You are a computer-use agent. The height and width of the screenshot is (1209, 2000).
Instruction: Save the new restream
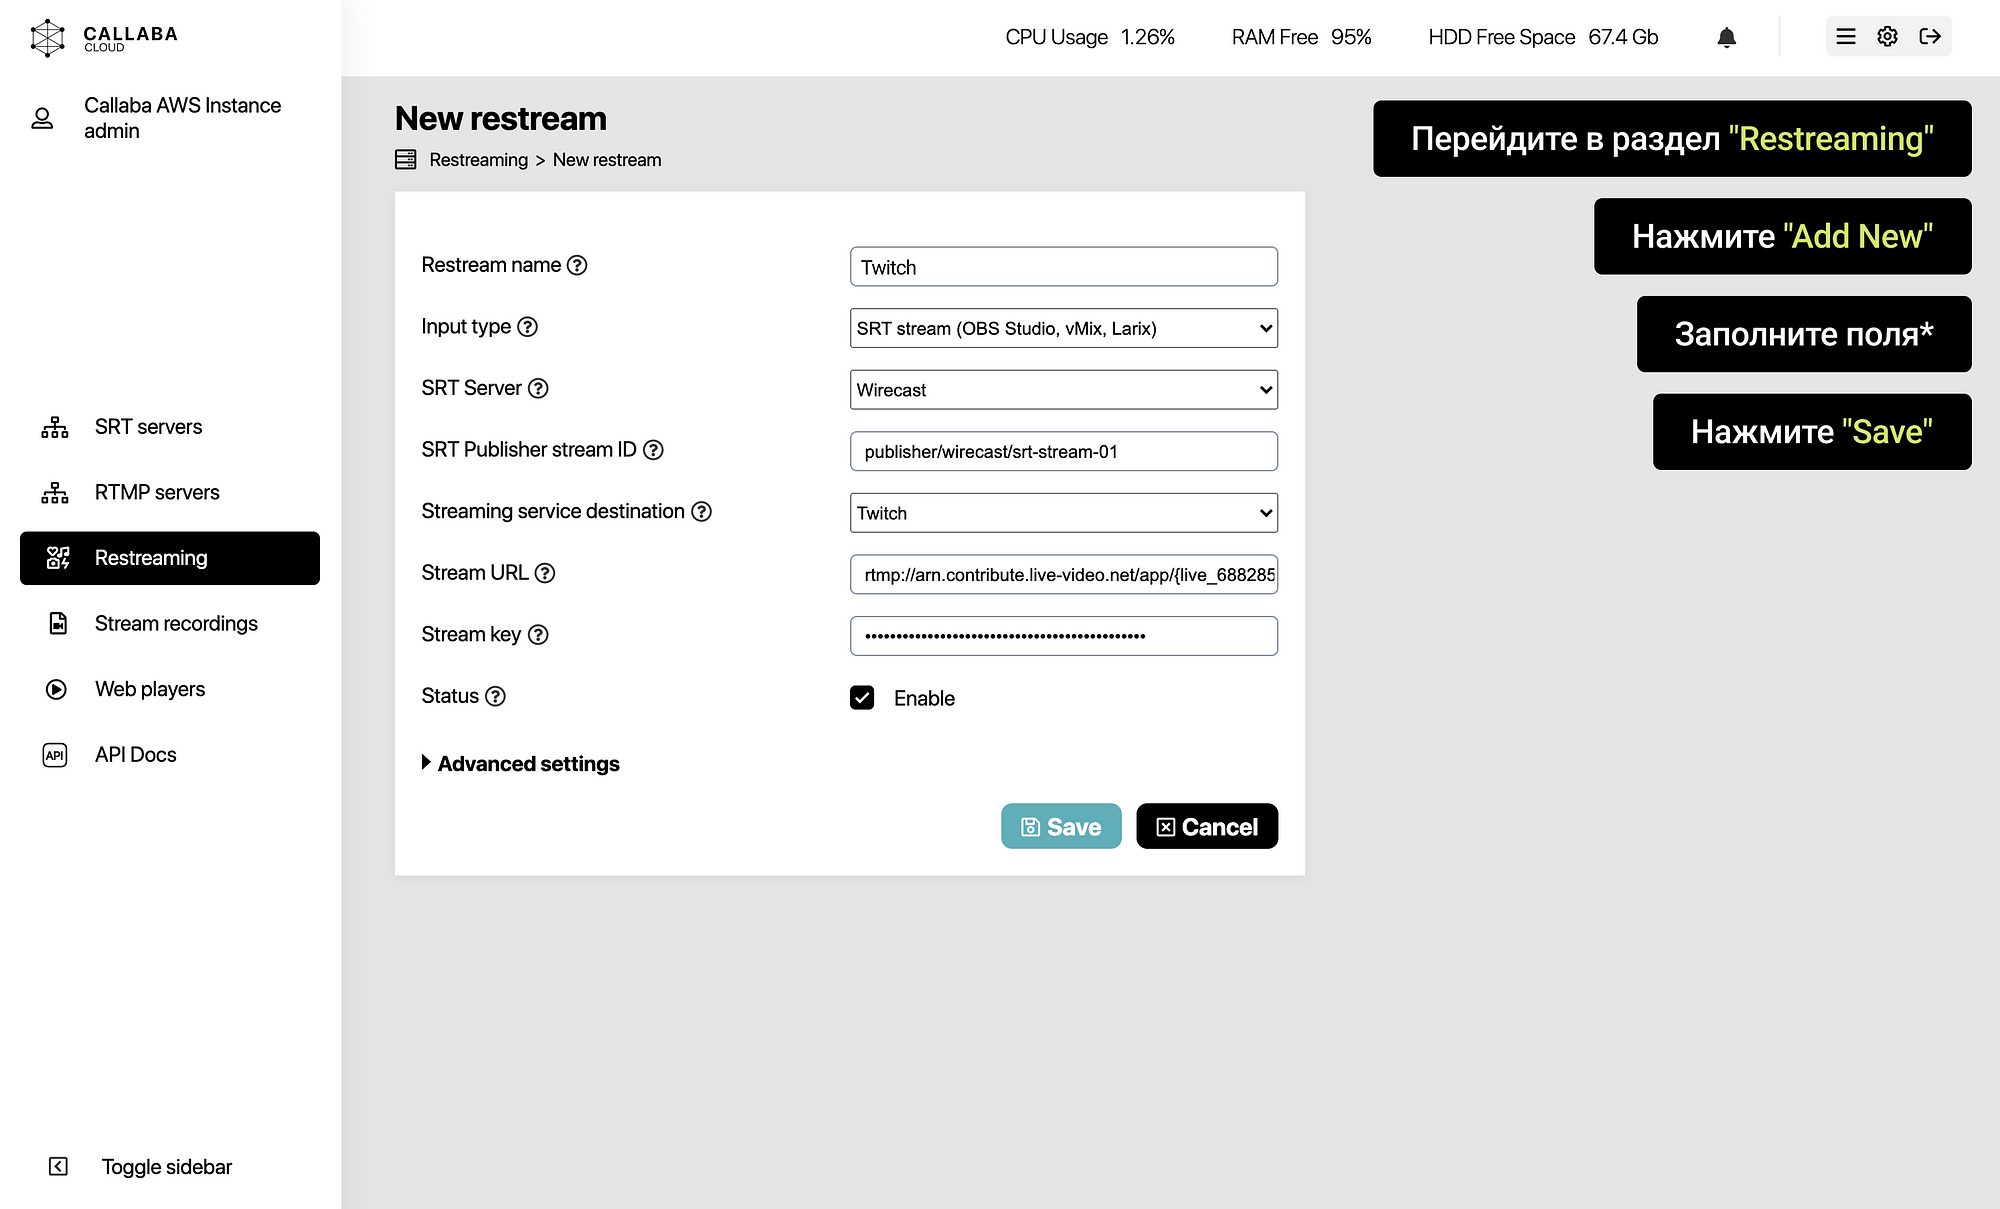[x=1061, y=826]
